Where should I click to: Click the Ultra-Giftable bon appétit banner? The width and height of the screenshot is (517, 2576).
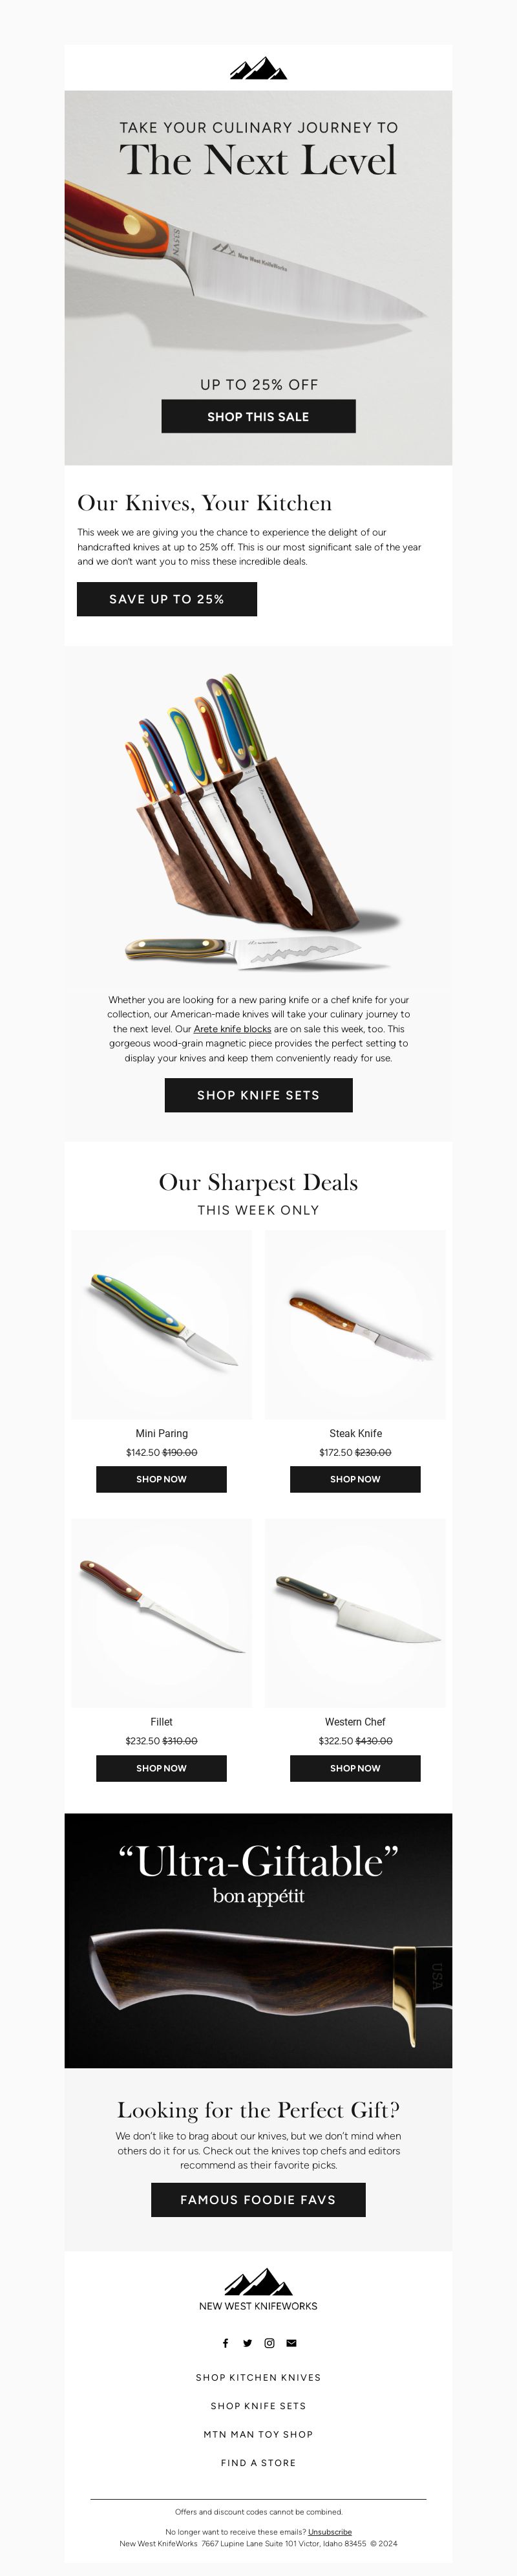click(258, 1940)
